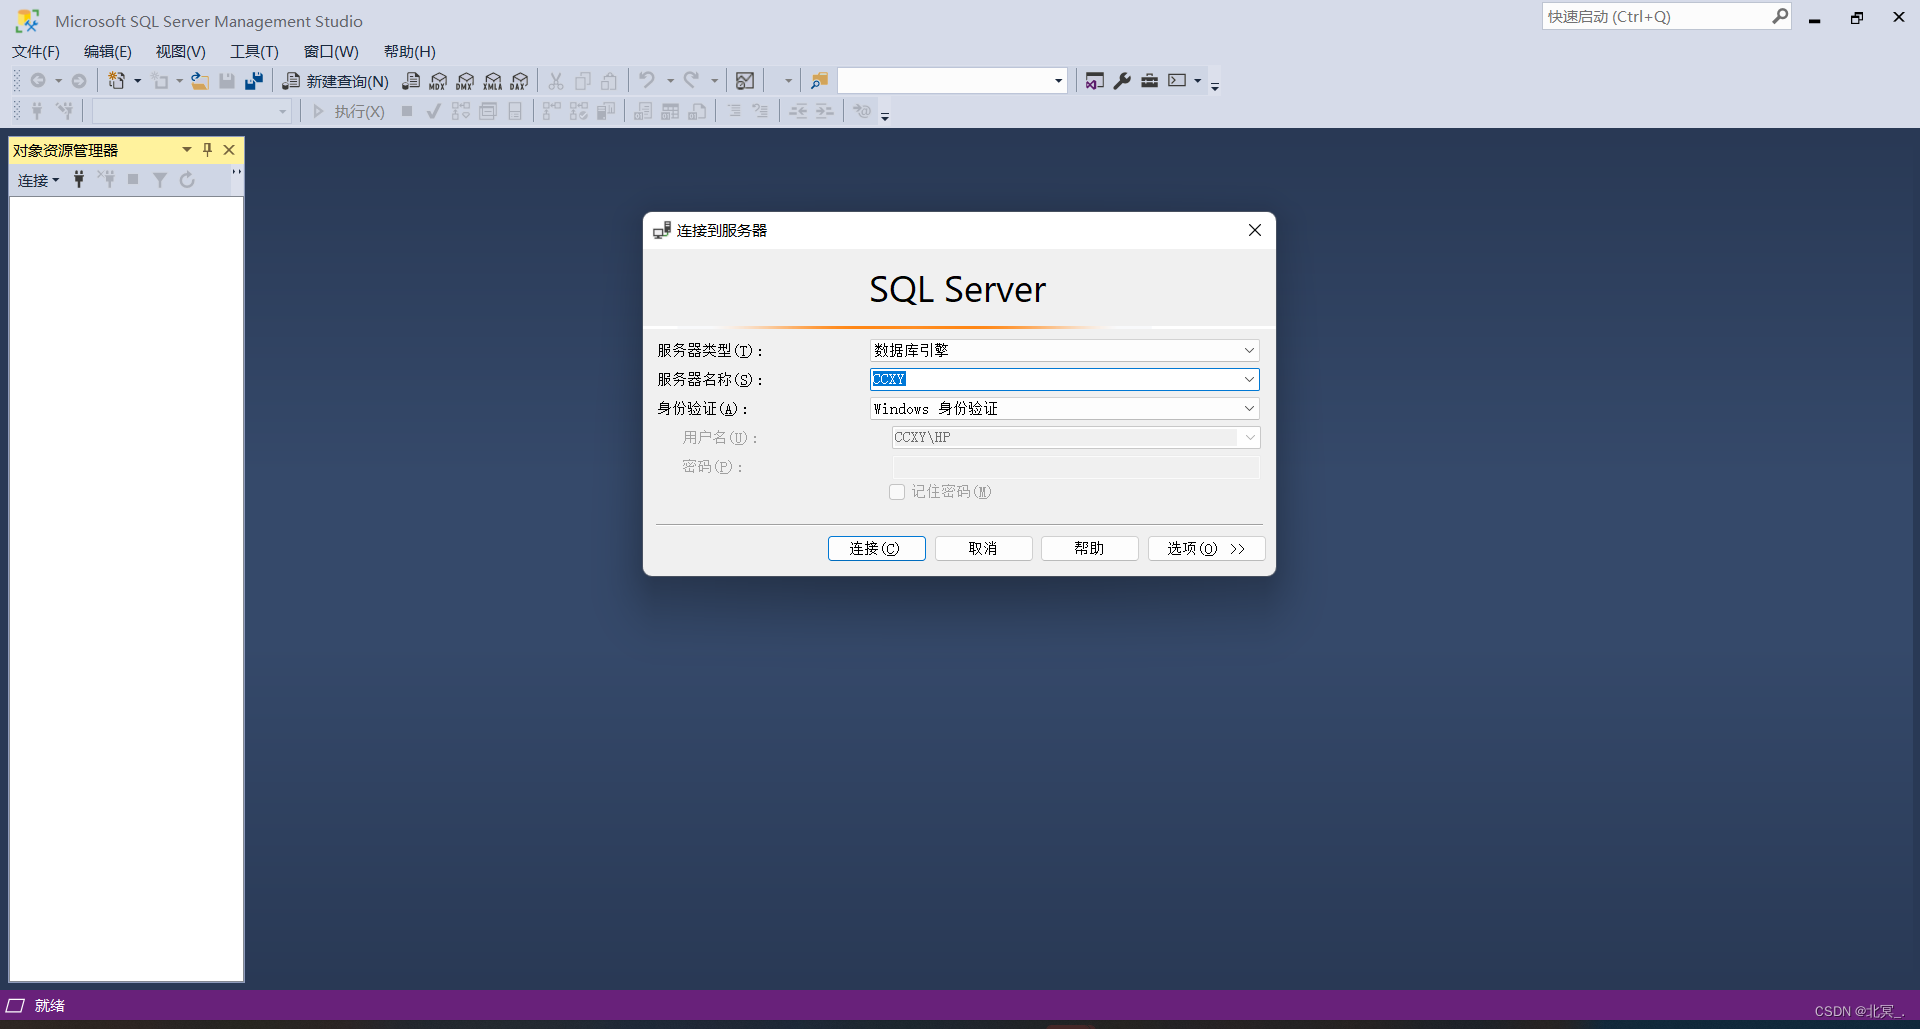Open the 工具(T) menu

point(254,52)
